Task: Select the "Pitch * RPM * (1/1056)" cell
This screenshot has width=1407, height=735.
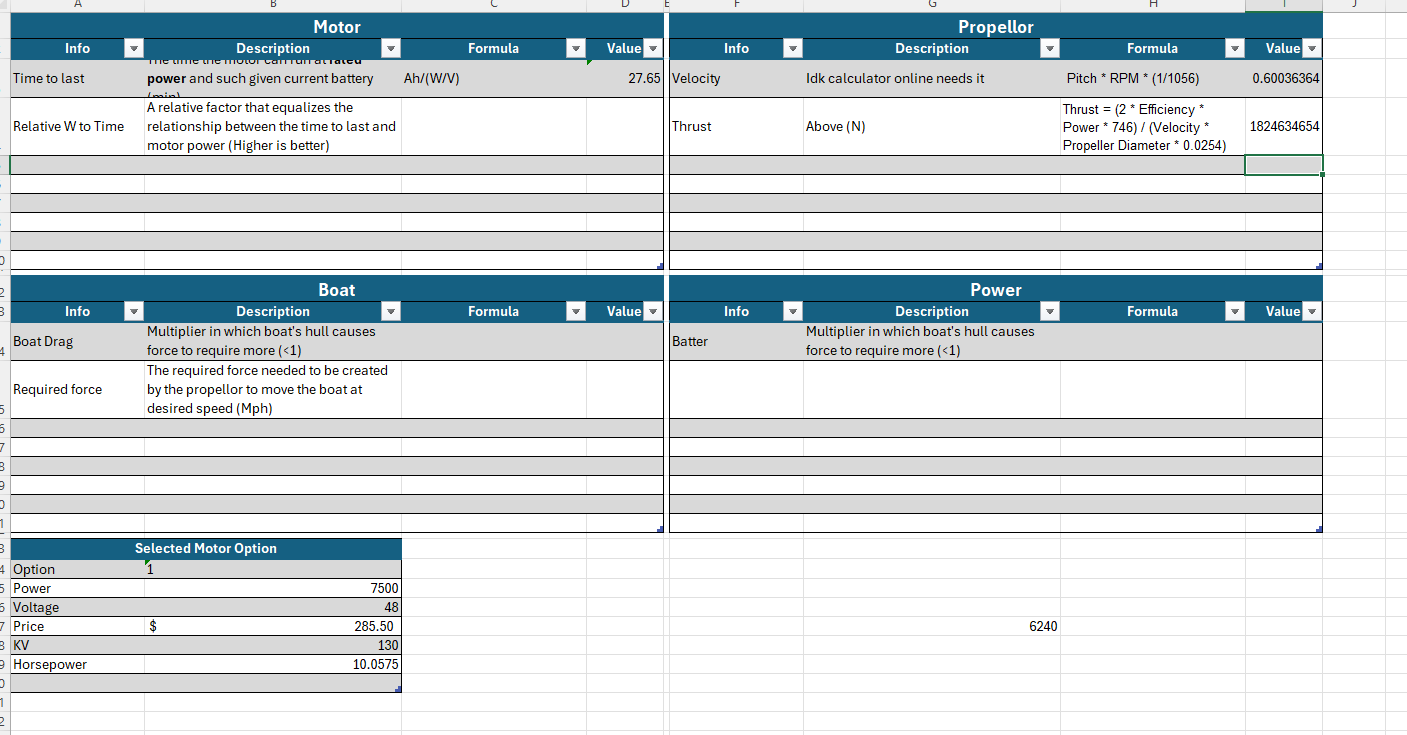Action: click(1152, 78)
